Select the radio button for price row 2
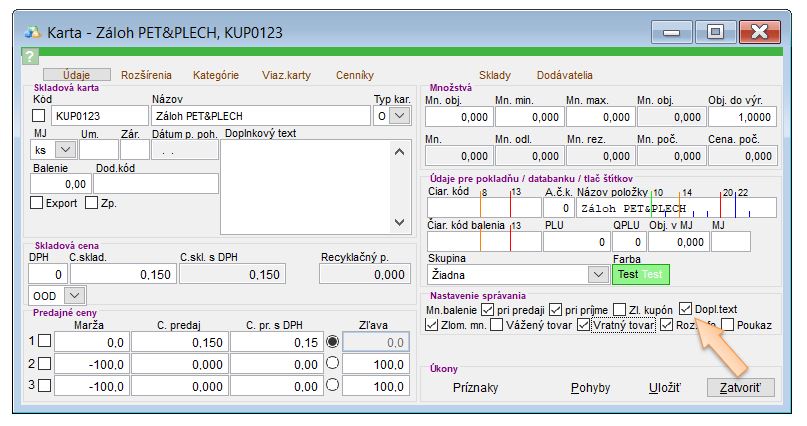 tap(332, 363)
